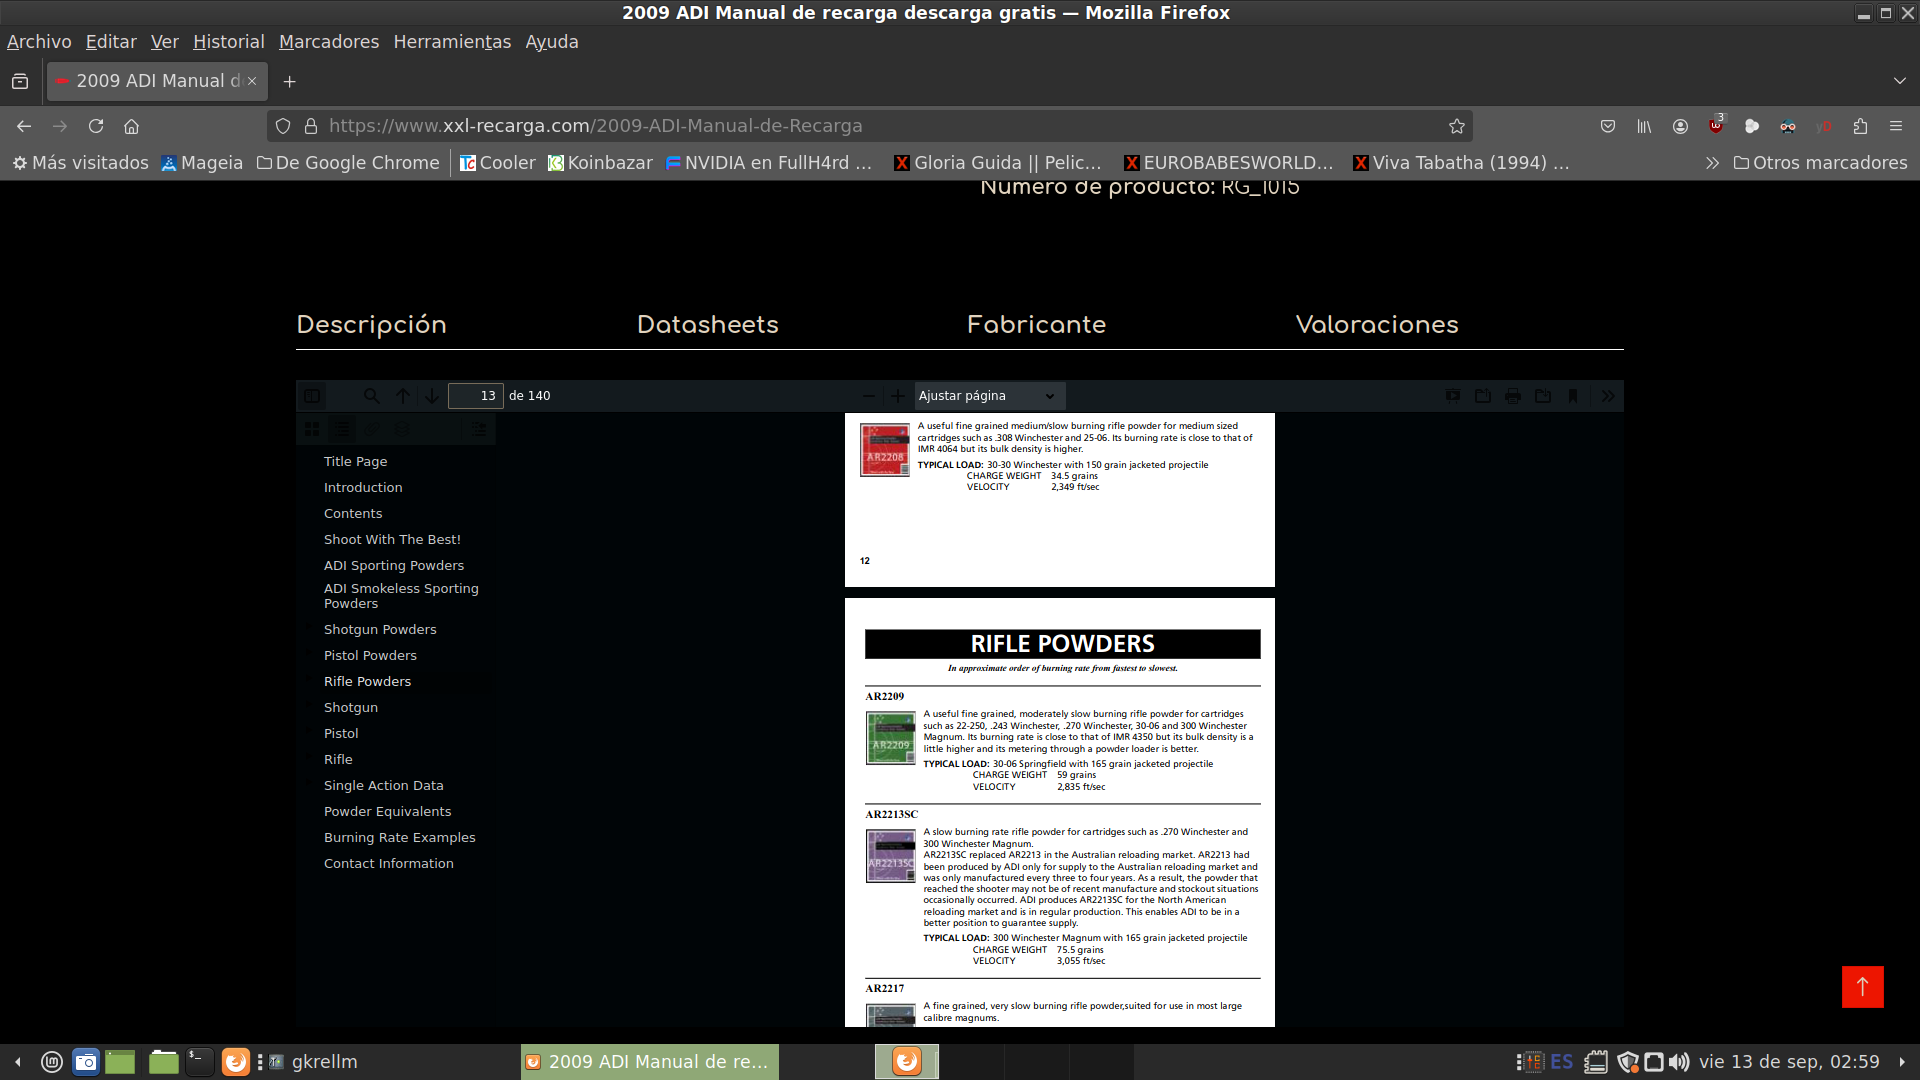Open the PDF search magnifier
Image resolution: width=1920 pixels, height=1080 pixels.
tap(371, 396)
